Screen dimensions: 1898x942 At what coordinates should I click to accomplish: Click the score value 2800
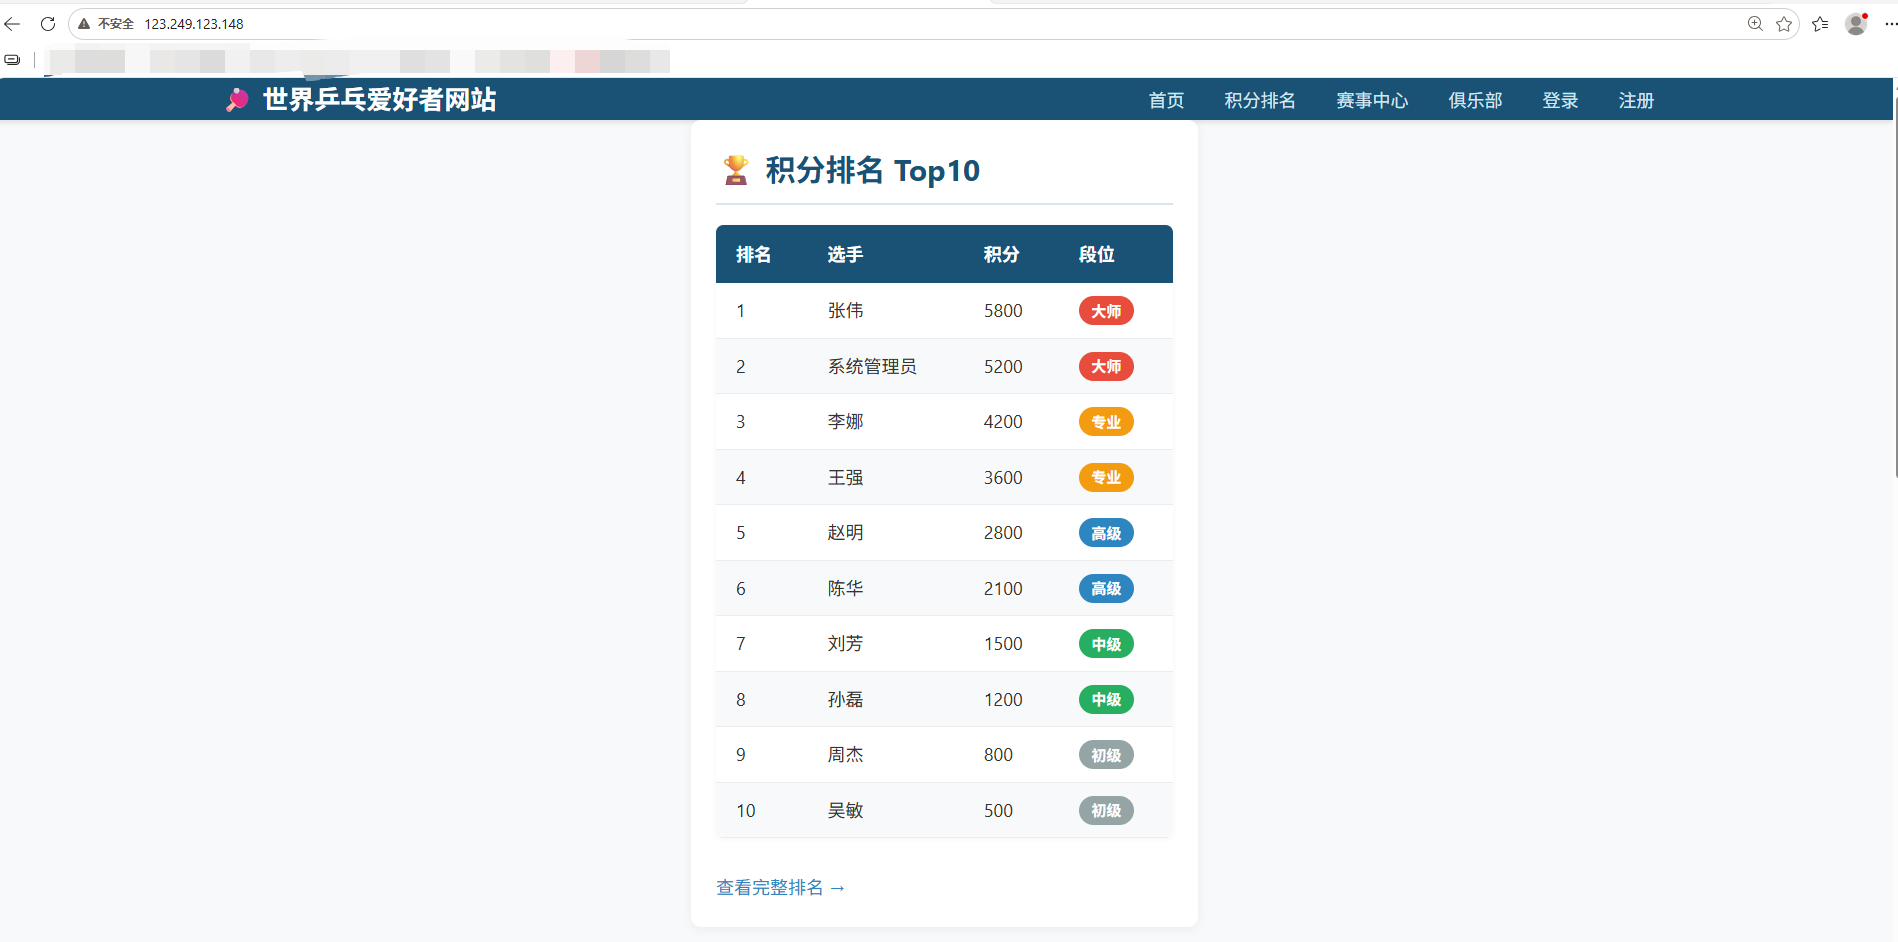(x=1003, y=533)
